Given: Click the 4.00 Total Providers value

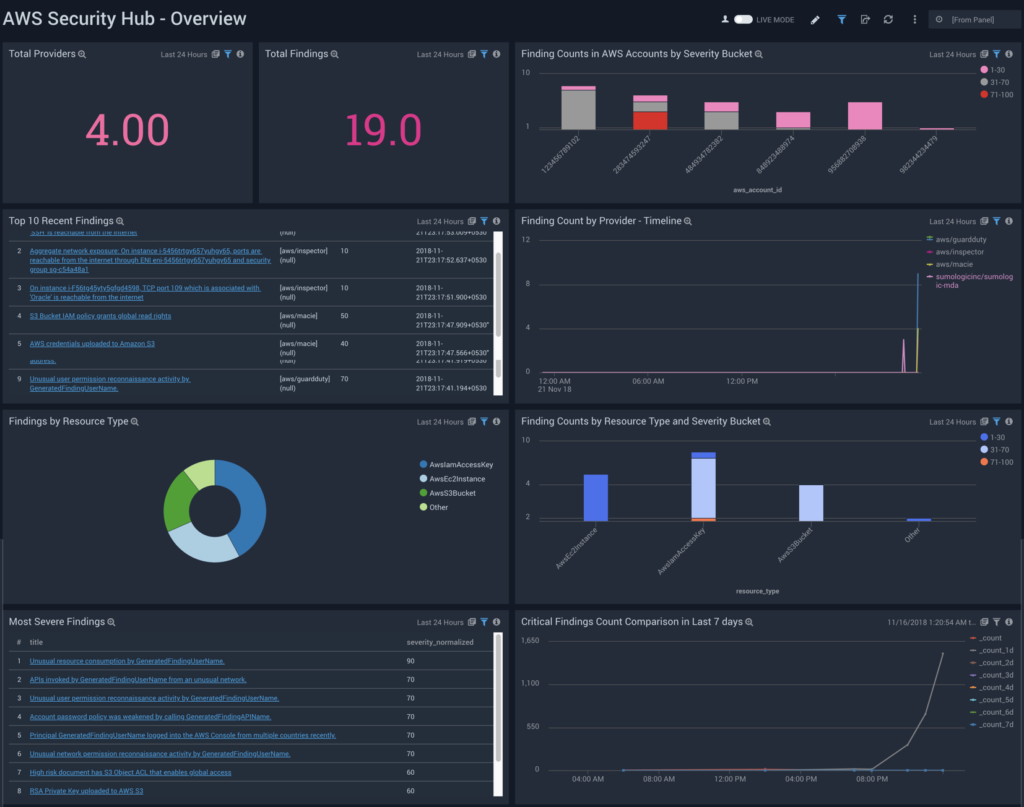Looking at the screenshot, I should pyautogui.click(x=127, y=130).
